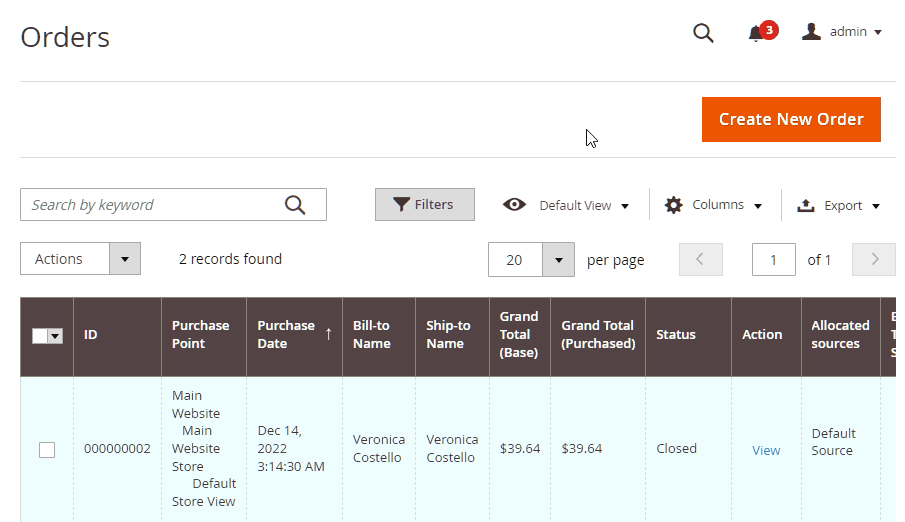Screen dimensions: 905x522
Task: Open the Filters panel
Action: (x=425, y=204)
